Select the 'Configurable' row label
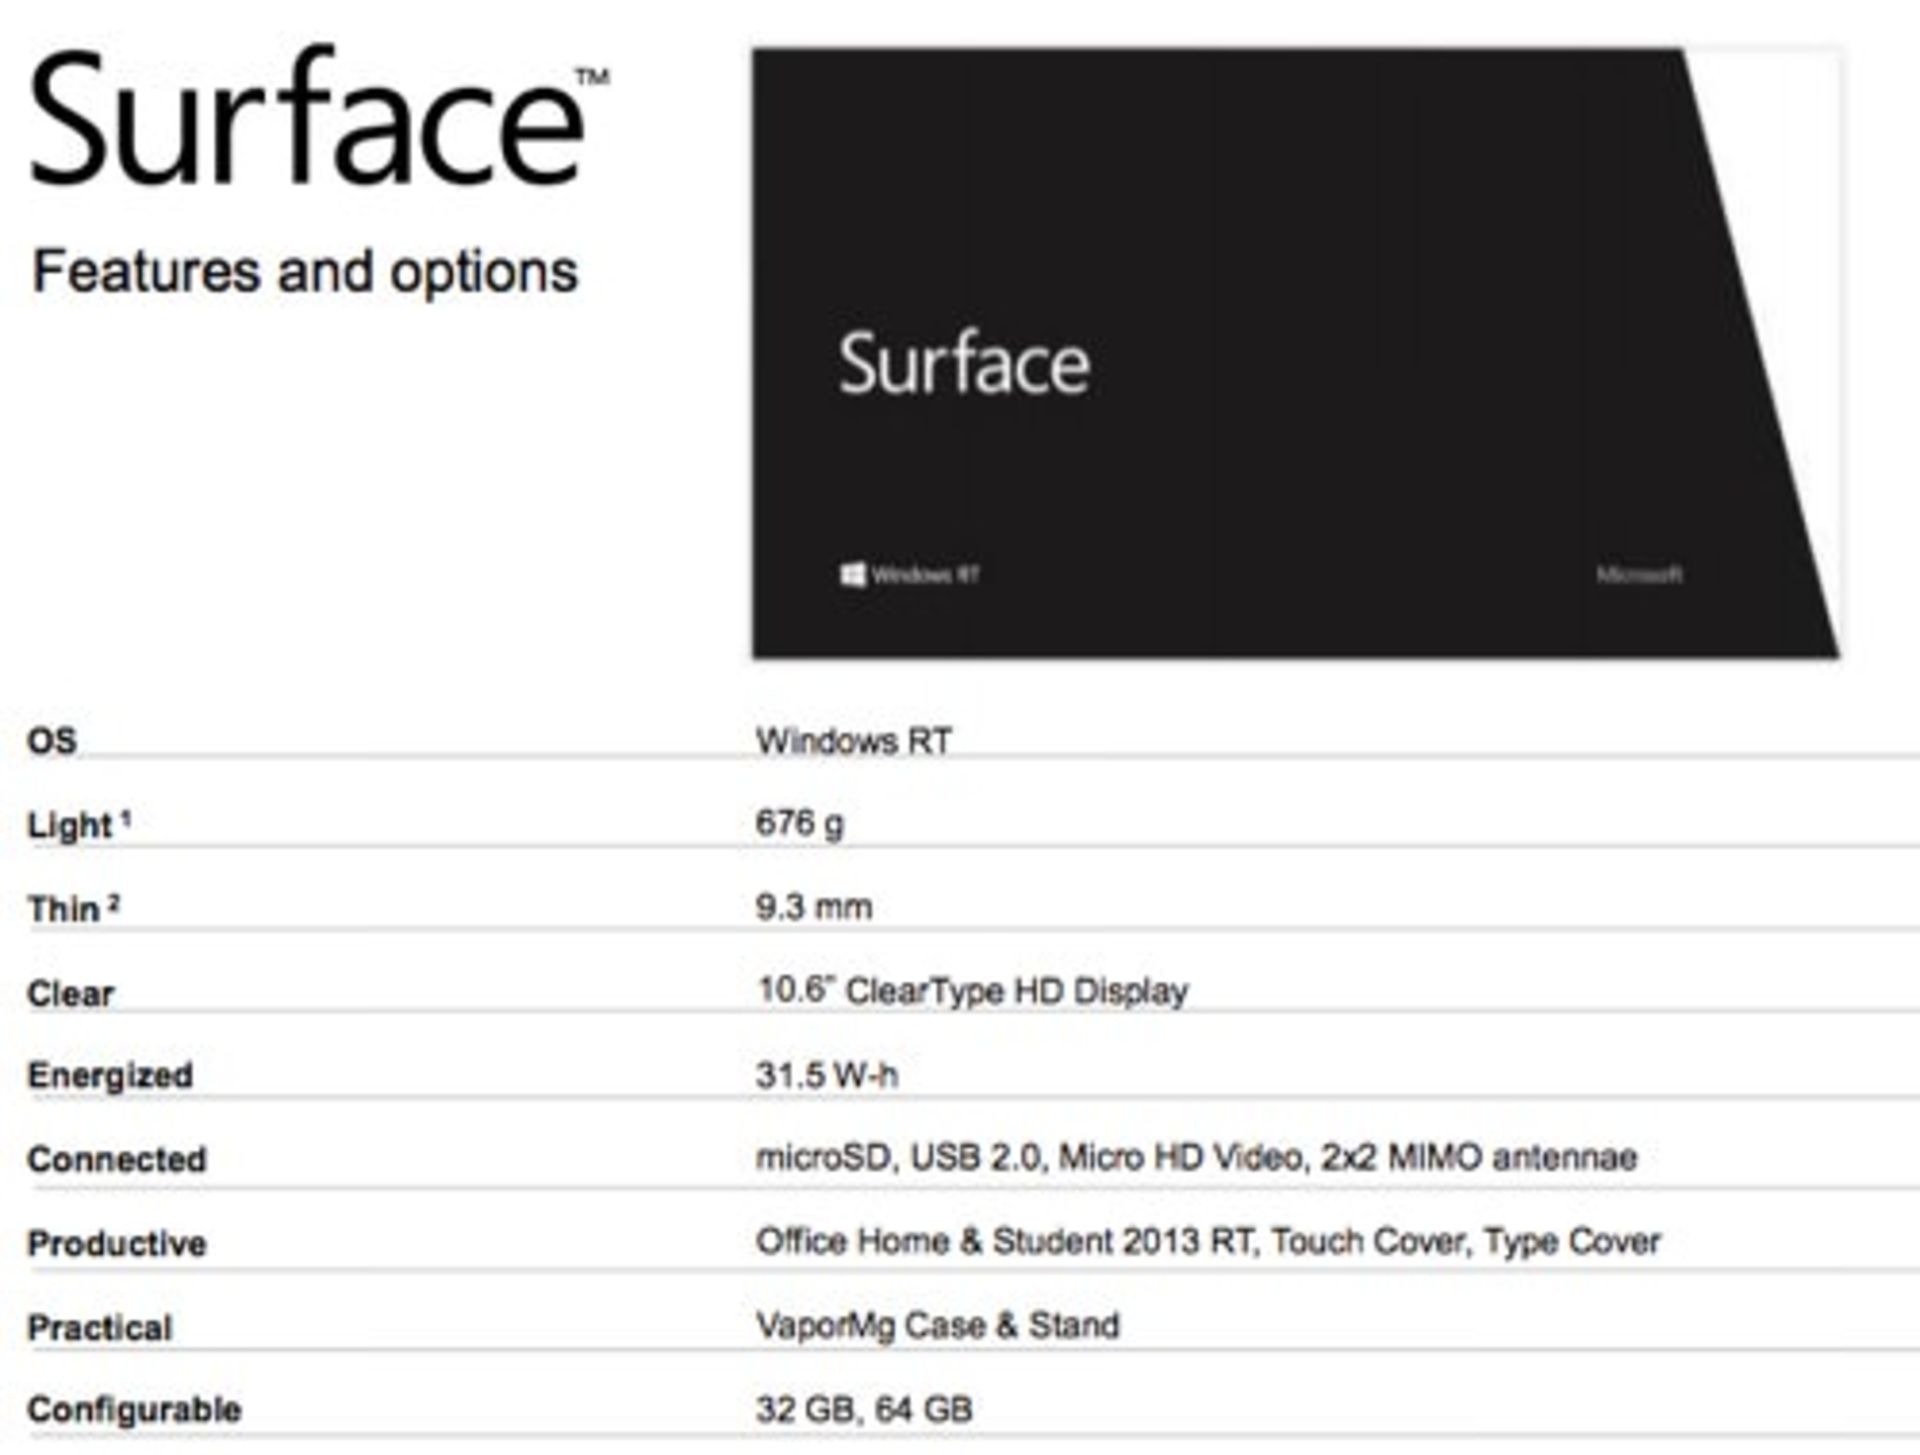1920x1455 pixels. pyautogui.click(x=135, y=1410)
